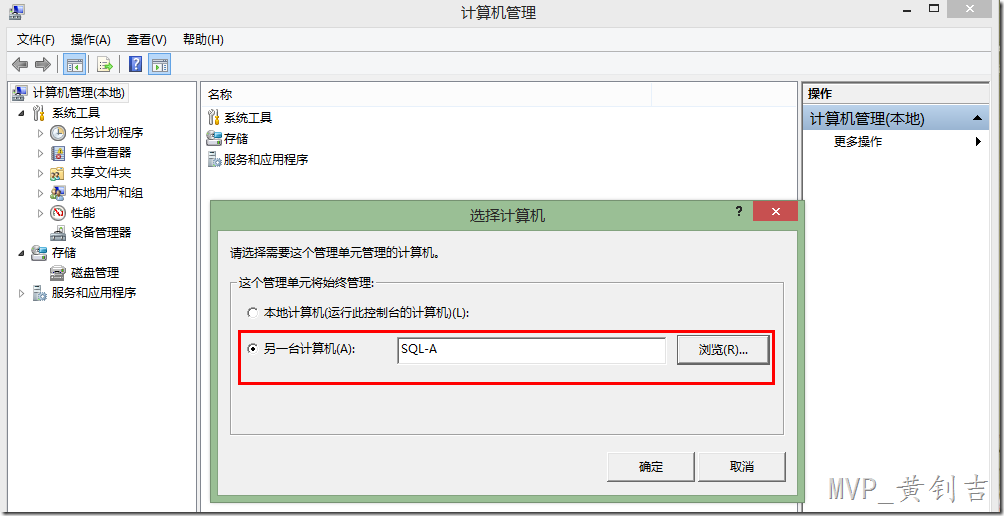Click the 事件查看器 log icon

58,153
